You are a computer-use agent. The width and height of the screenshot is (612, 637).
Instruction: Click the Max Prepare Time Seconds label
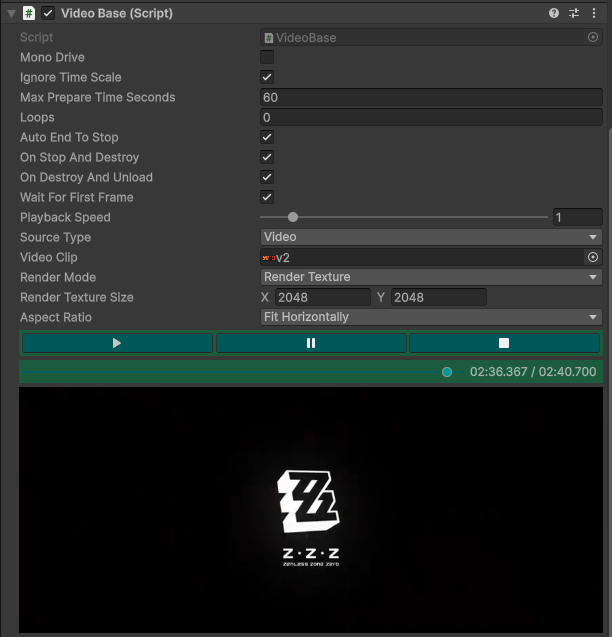pos(98,98)
